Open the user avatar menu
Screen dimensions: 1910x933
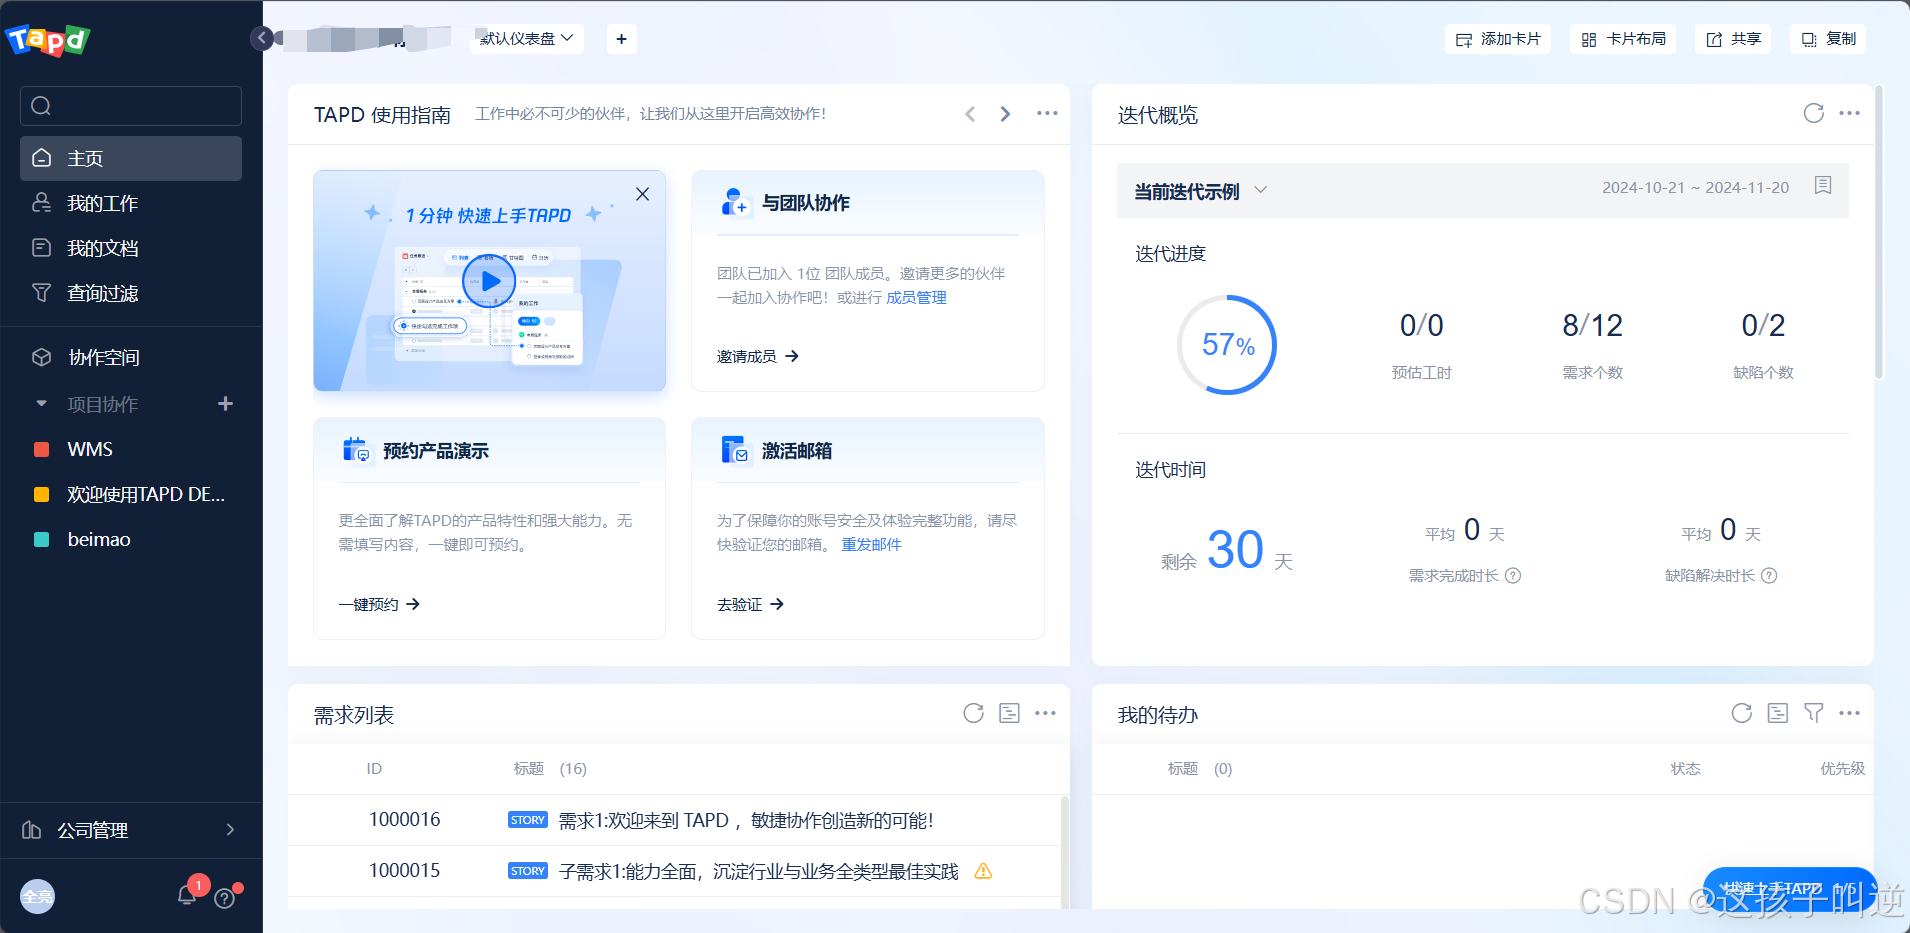coord(38,896)
